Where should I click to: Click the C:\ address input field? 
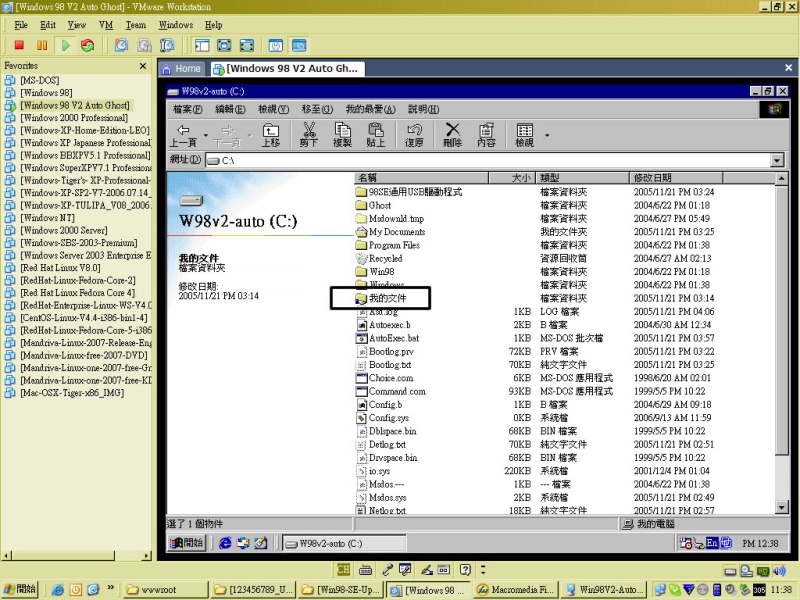489,160
